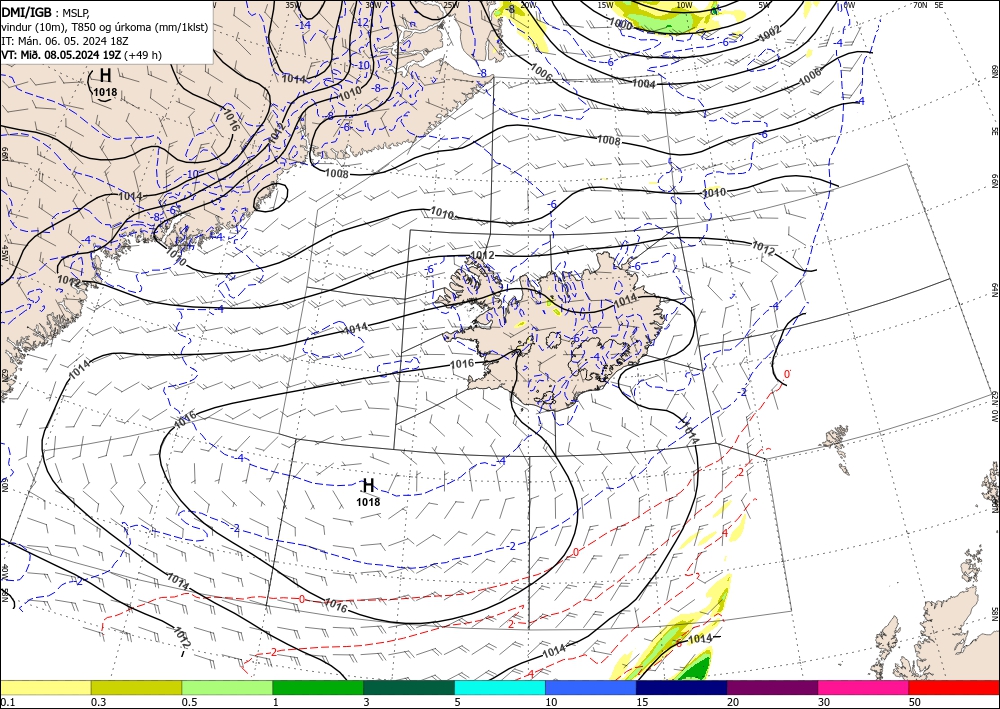Image resolution: width=1000 pixels, height=709 pixels.
Task: Click the red 50+ mm legend swatch
Action: [954, 687]
